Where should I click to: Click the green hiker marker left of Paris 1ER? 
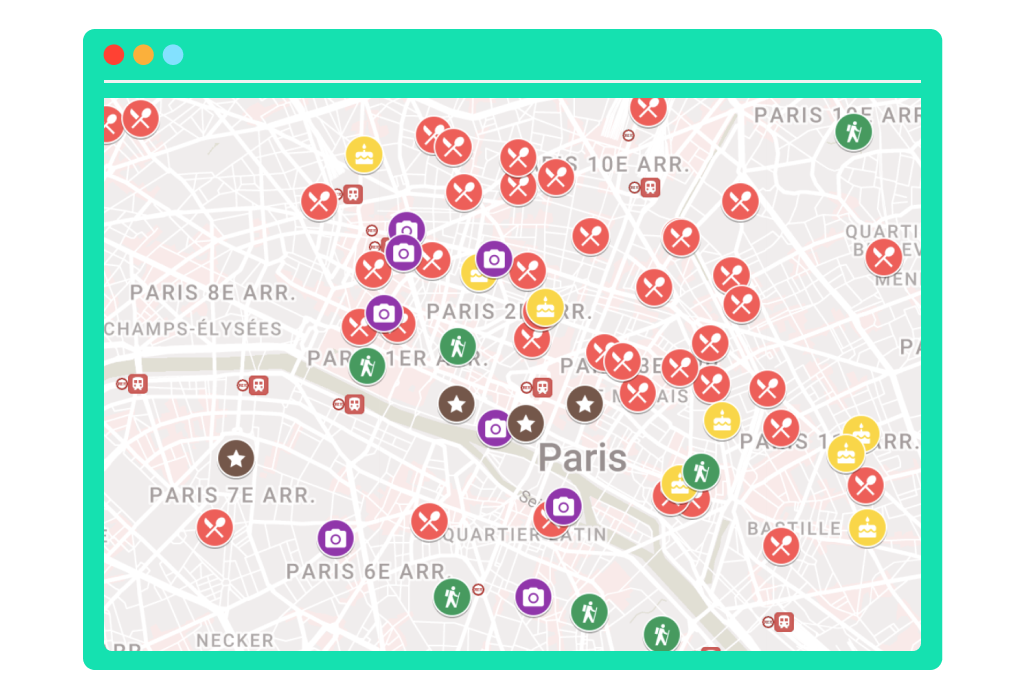tap(367, 365)
